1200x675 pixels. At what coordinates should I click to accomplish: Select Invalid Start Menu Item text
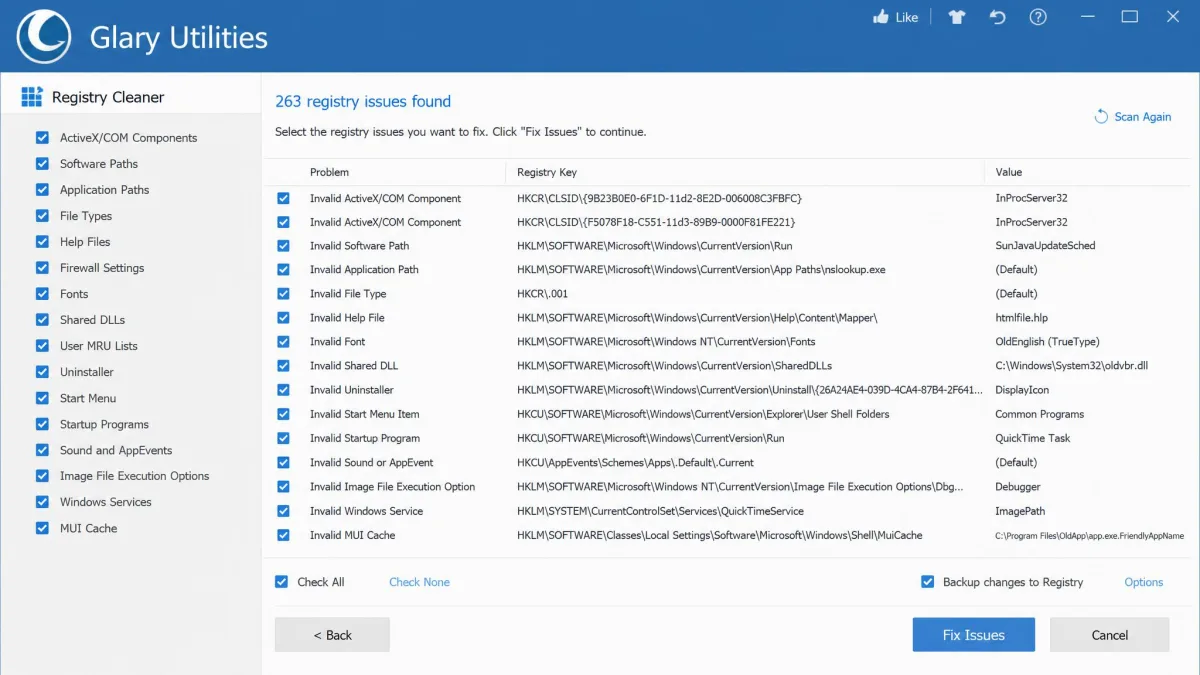365,414
